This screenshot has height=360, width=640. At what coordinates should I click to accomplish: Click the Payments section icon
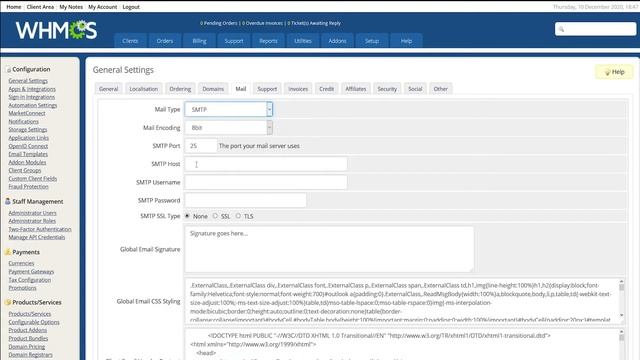[x=8, y=252]
